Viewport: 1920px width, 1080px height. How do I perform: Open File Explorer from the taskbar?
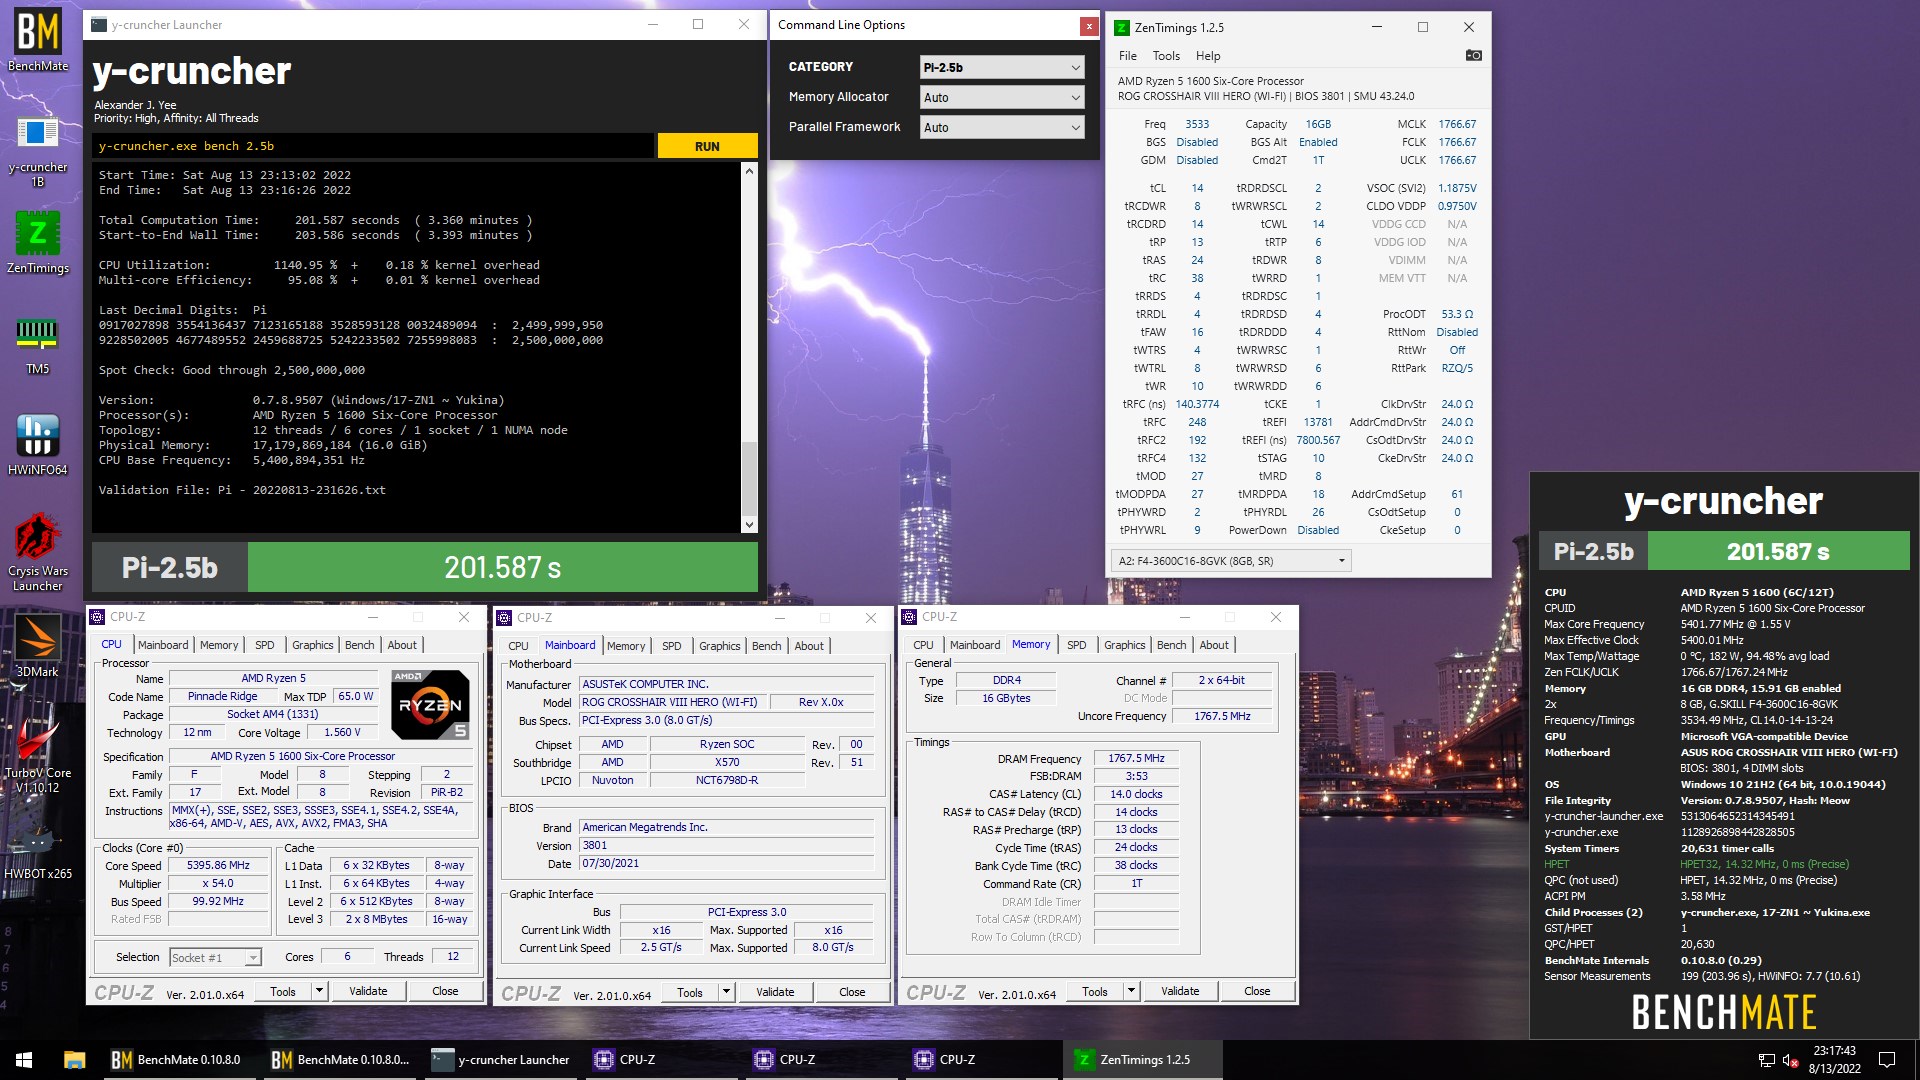point(74,1060)
